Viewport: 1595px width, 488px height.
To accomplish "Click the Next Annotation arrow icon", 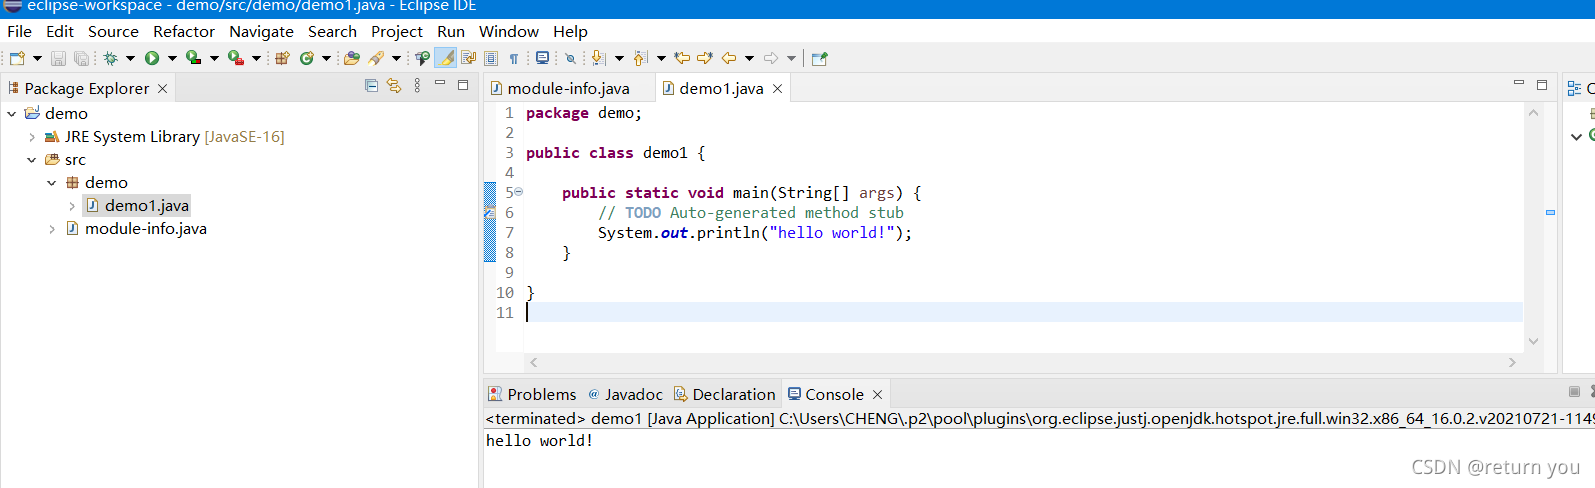I will (598, 58).
